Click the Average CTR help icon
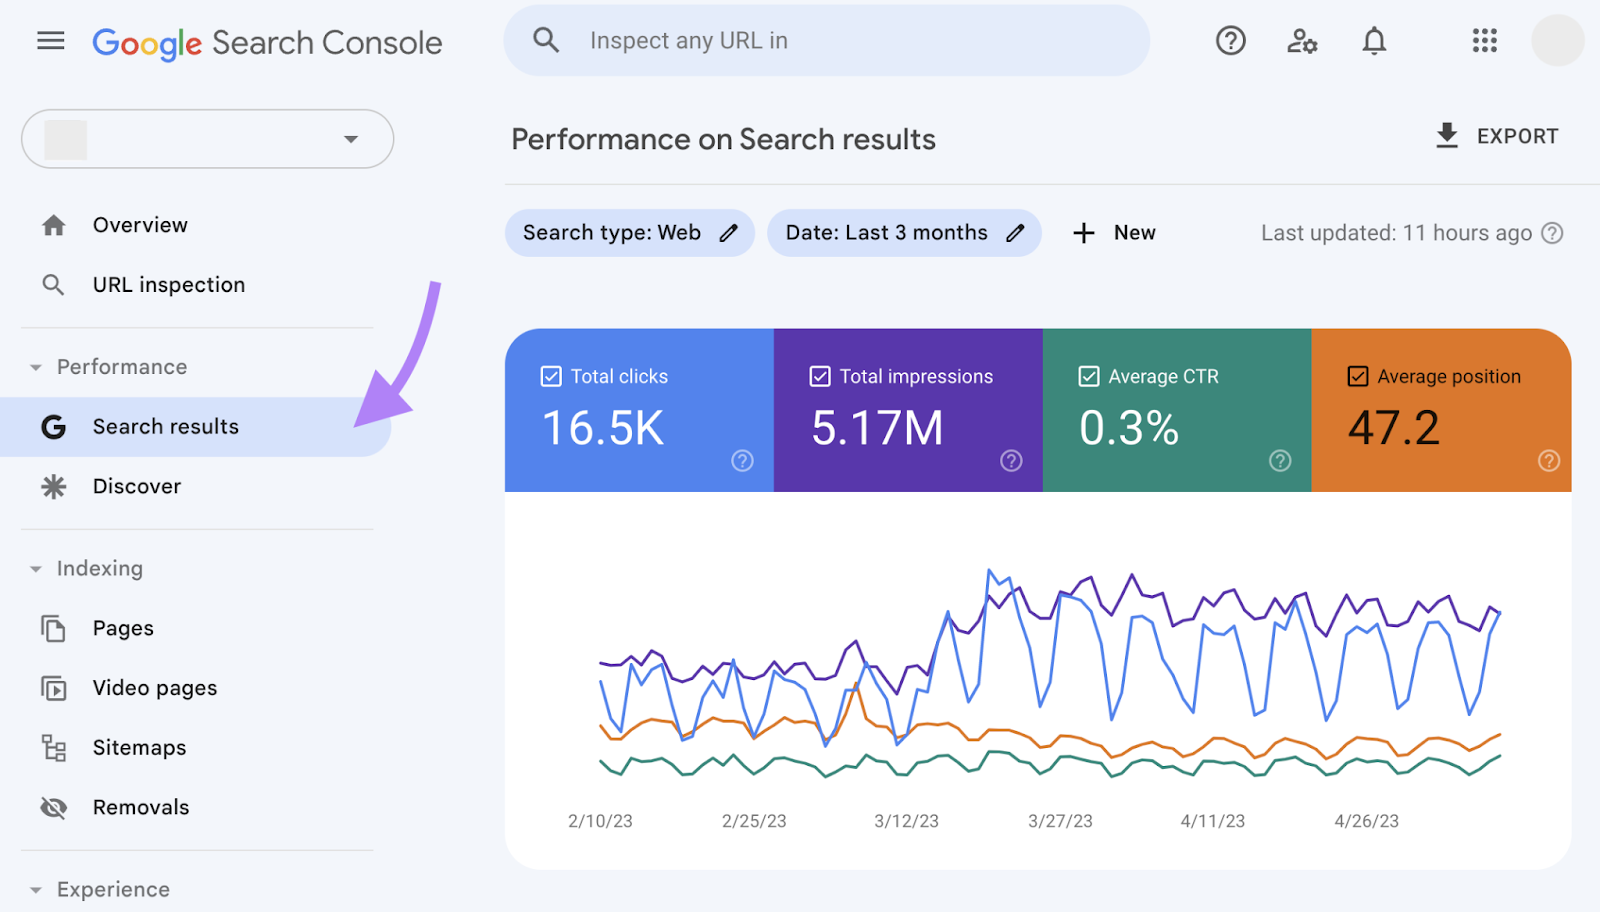This screenshot has height=912, width=1600. click(1280, 461)
